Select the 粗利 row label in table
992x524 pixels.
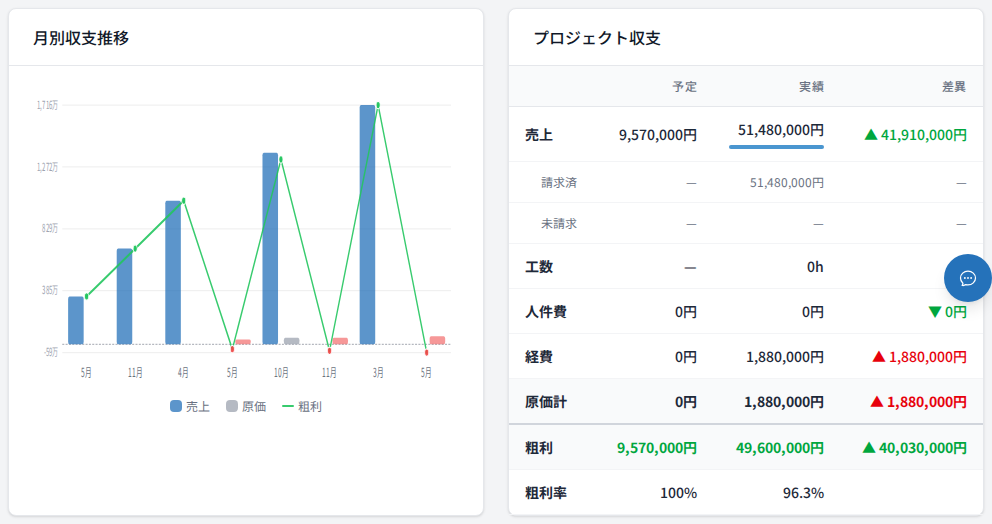[x=539, y=448]
